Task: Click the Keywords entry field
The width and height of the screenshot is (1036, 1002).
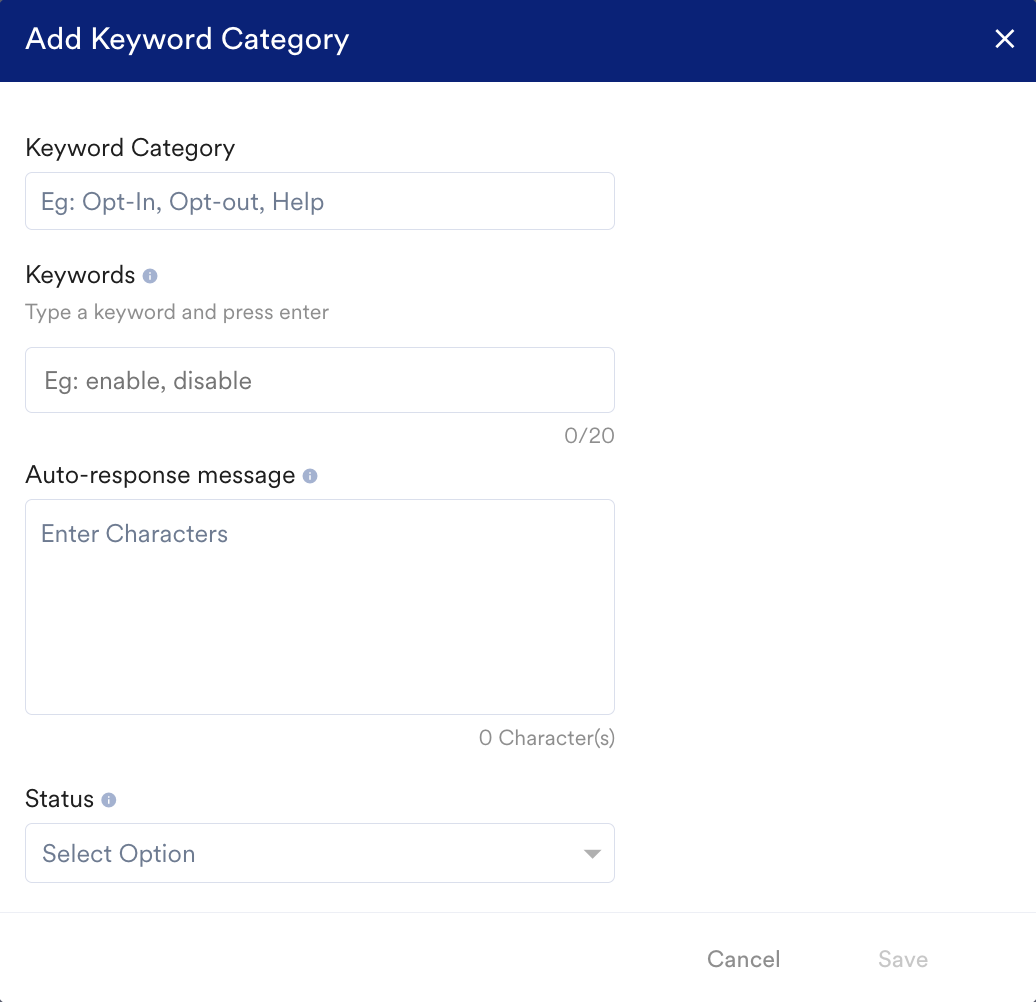Action: [320, 380]
